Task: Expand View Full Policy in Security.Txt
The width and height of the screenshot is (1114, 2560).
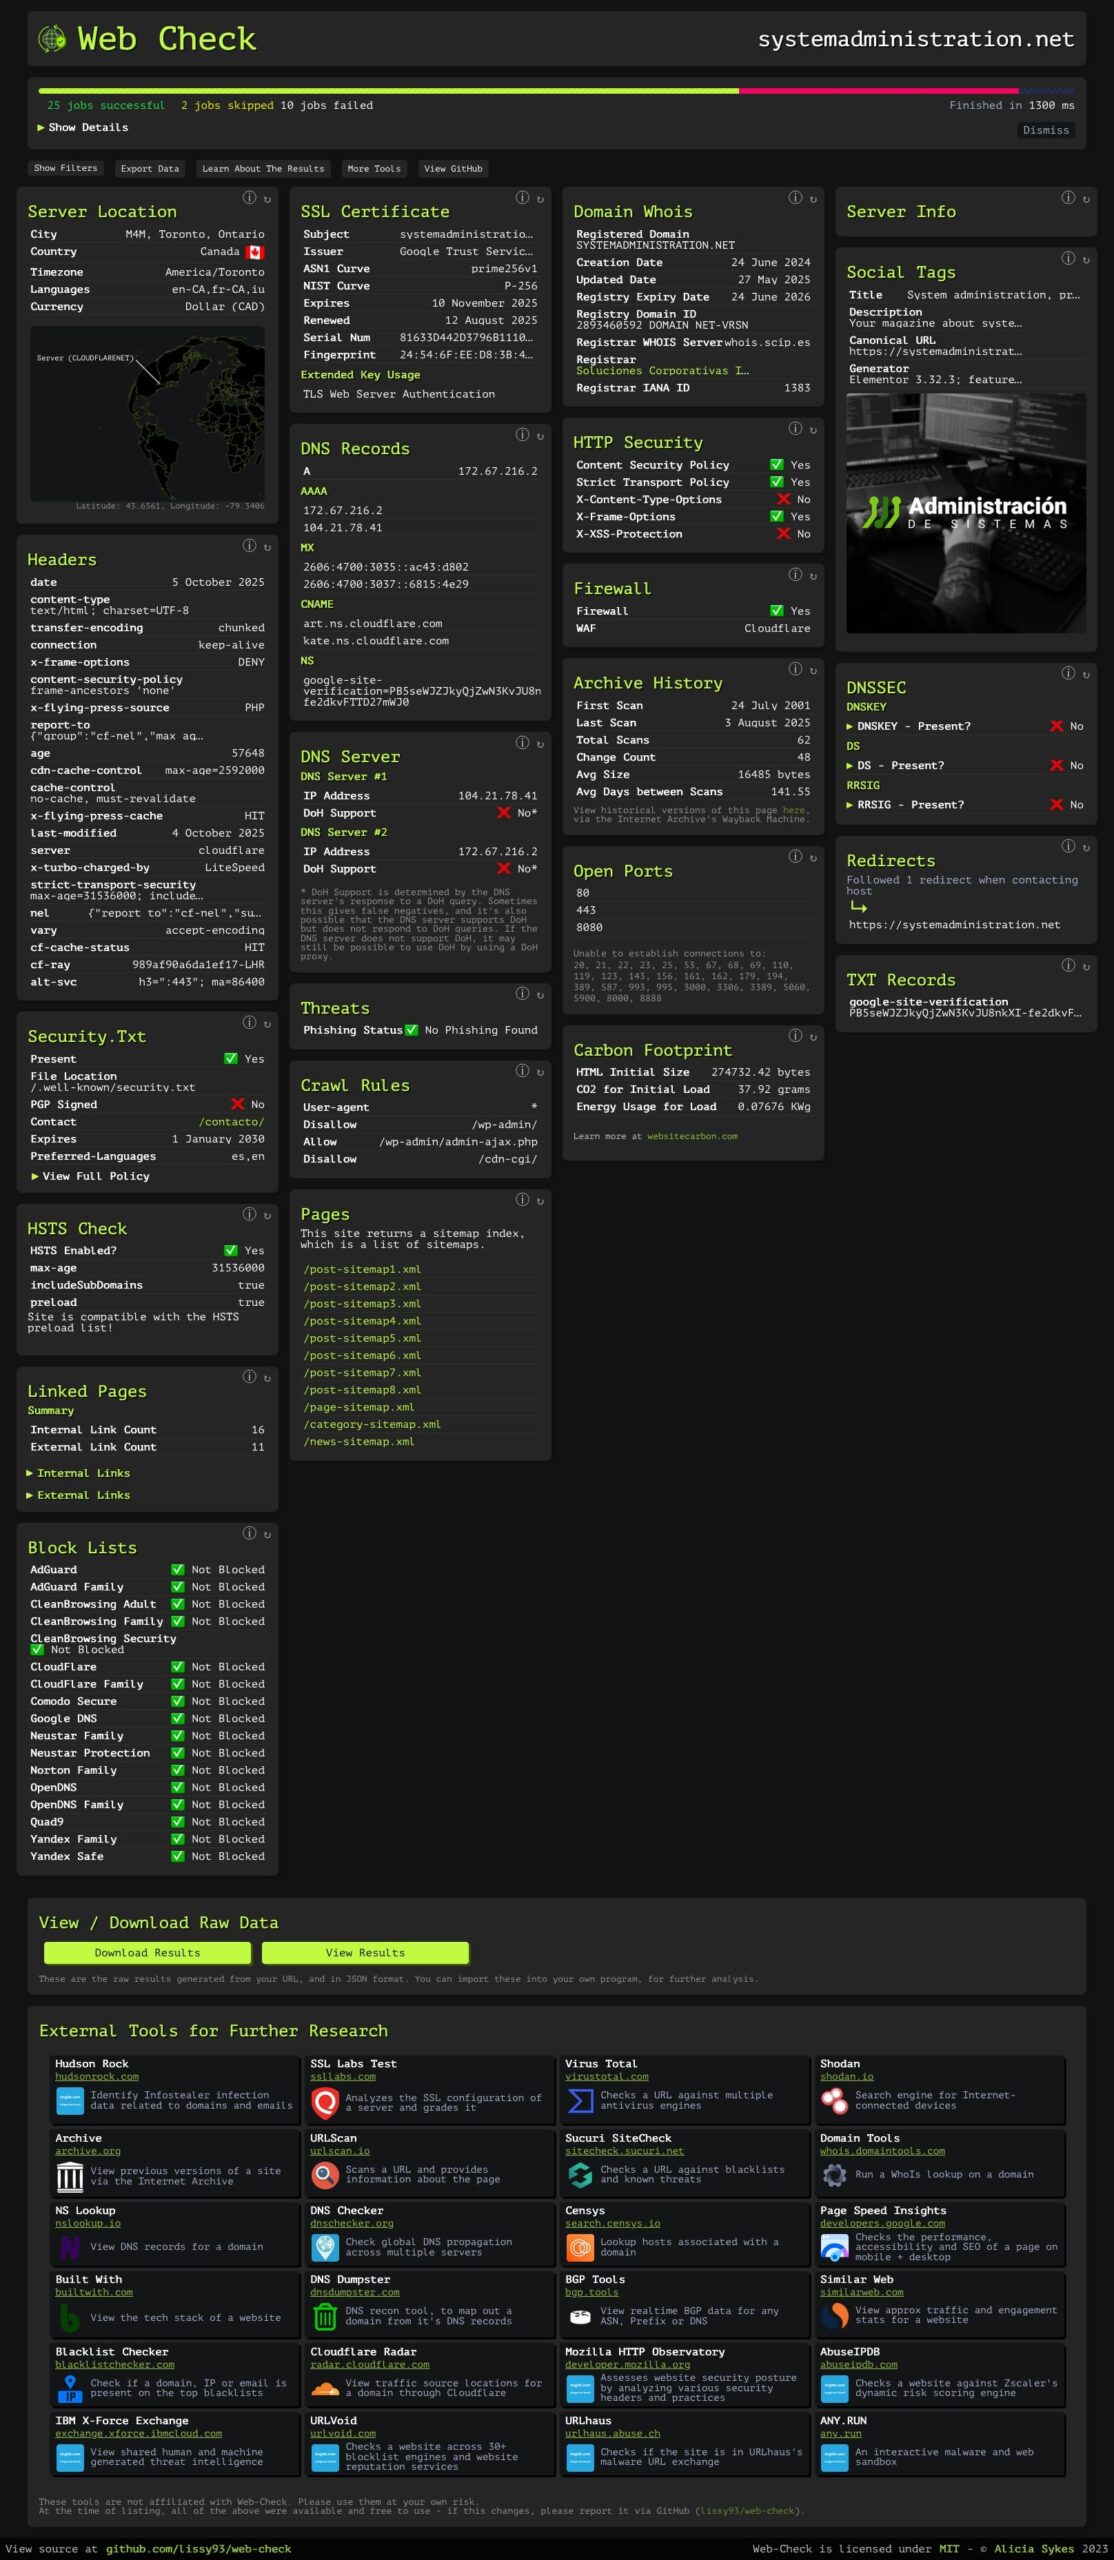Action: pyautogui.click(x=90, y=1176)
